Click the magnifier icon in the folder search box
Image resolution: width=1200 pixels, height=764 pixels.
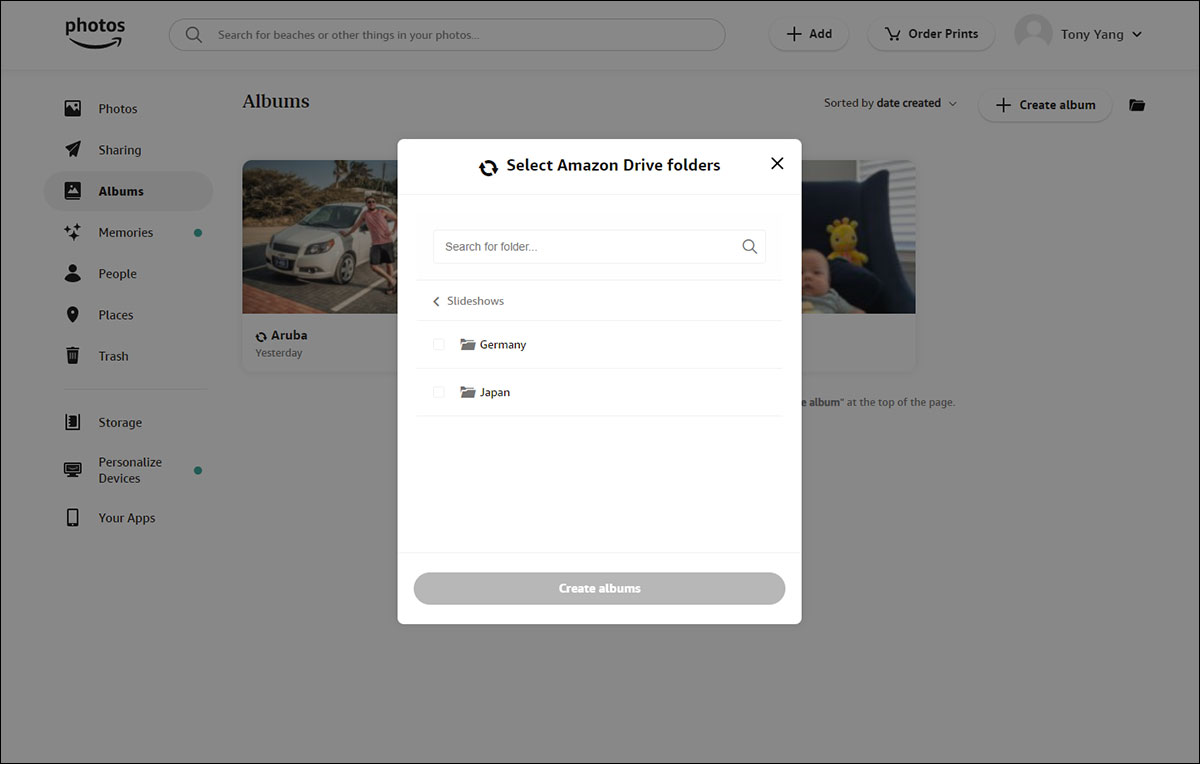point(749,246)
